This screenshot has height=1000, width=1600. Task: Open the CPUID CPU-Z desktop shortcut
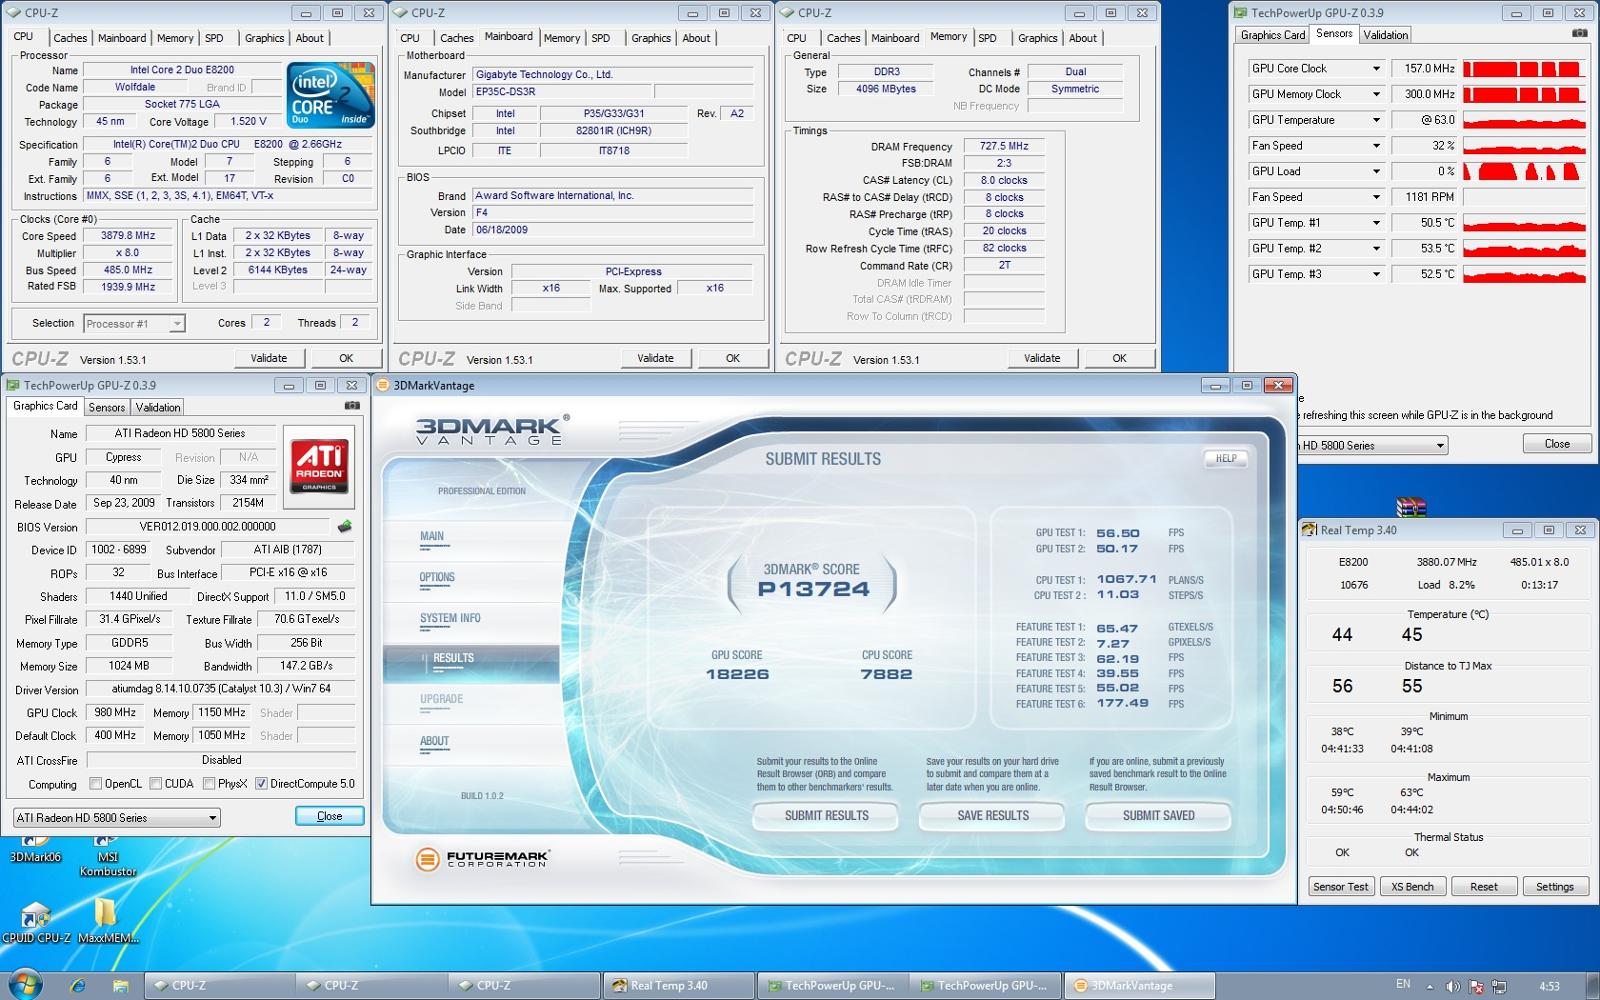click(36, 922)
